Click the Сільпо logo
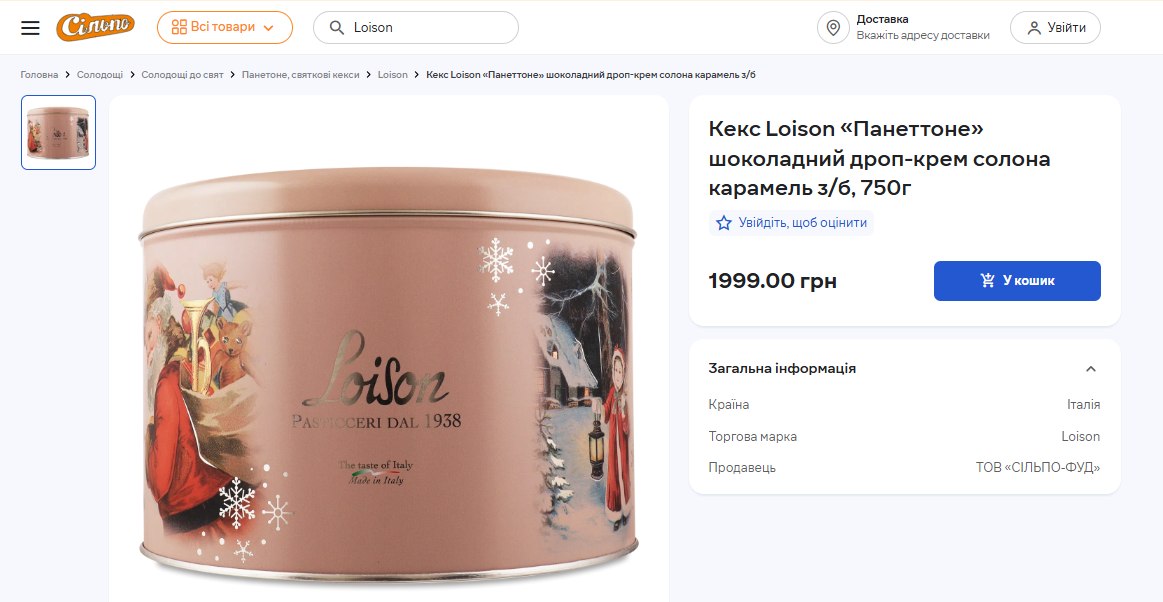1163x602 pixels. click(96, 27)
